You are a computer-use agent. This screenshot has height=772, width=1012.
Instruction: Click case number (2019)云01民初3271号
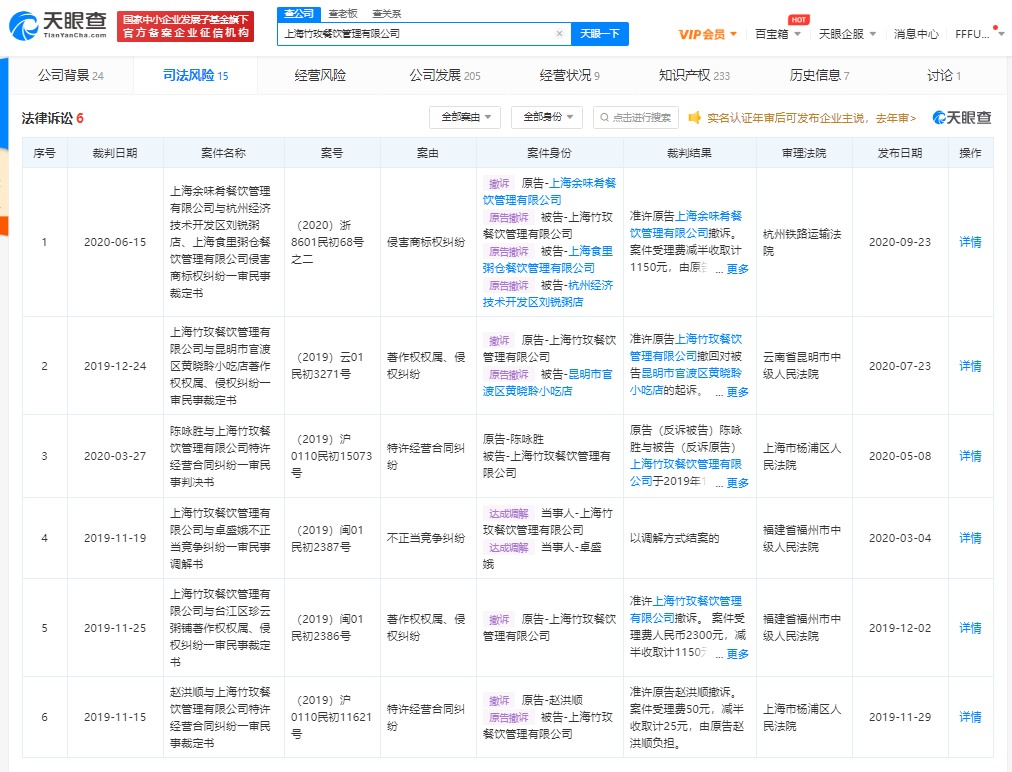pos(327,365)
